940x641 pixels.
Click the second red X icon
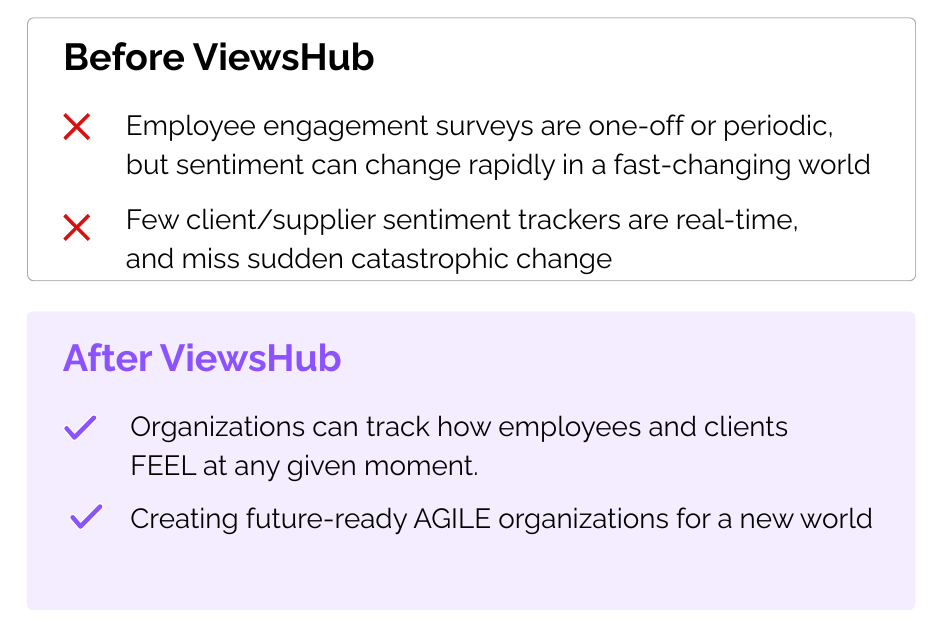click(77, 228)
